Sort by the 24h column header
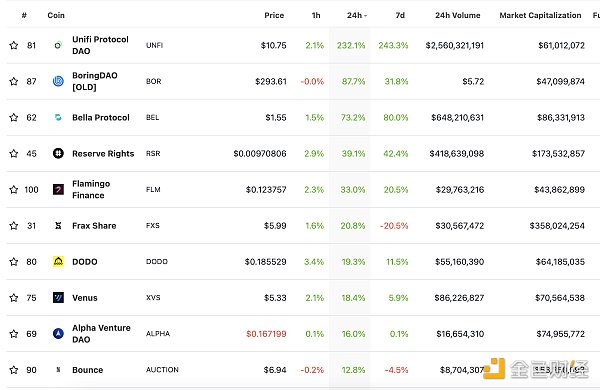Screen dimensions: 600x390 (x=357, y=15)
